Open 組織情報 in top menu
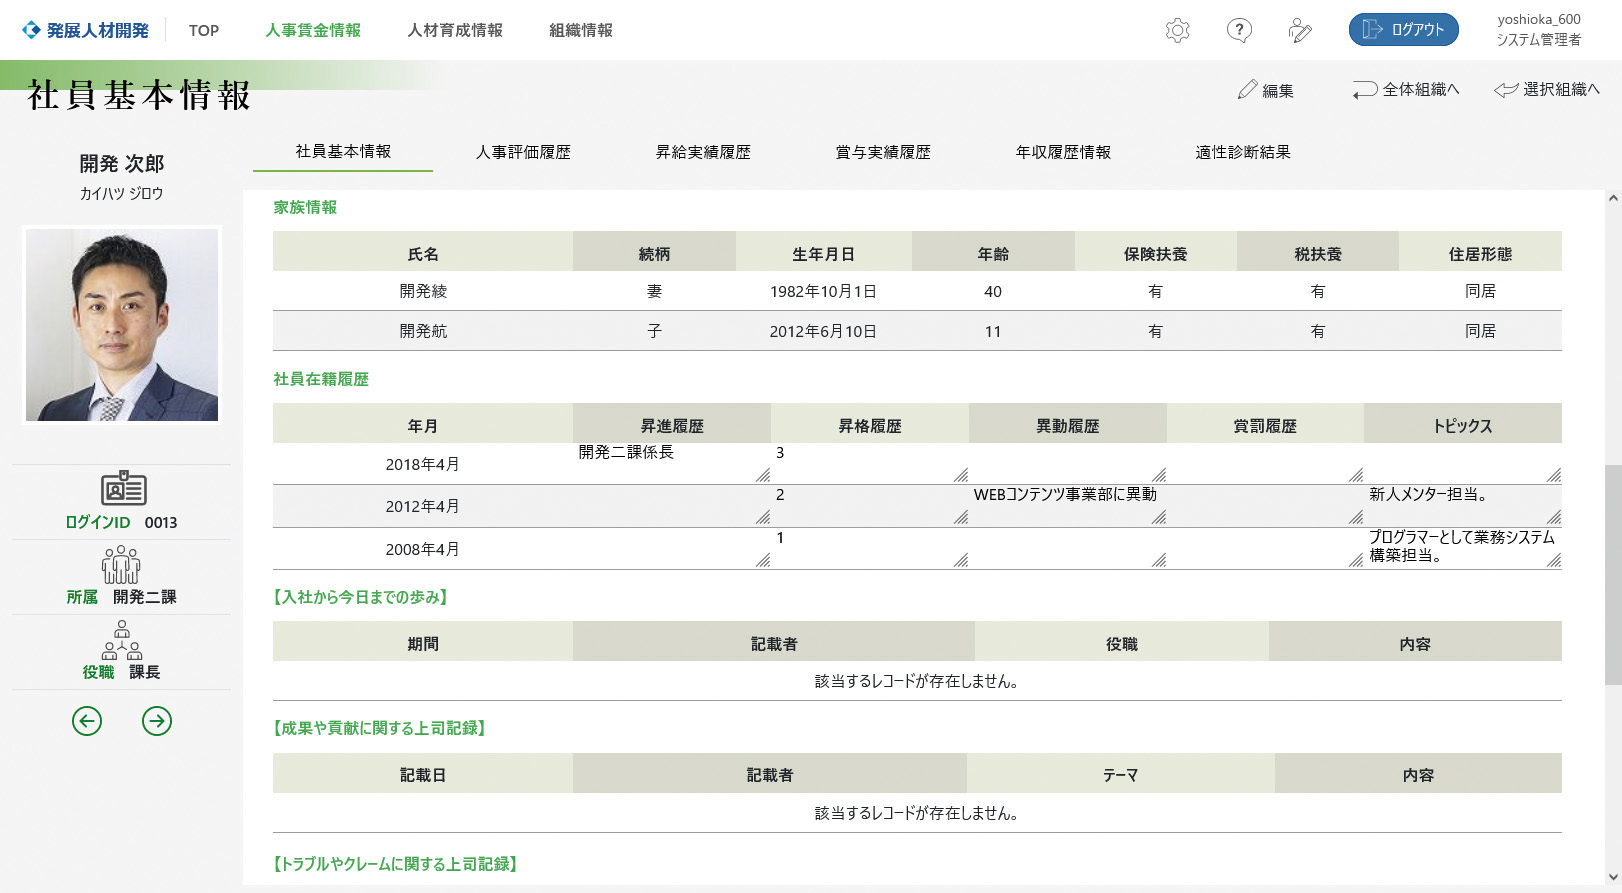The width and height of the screenshot is (1622, 893). [581, 30]
